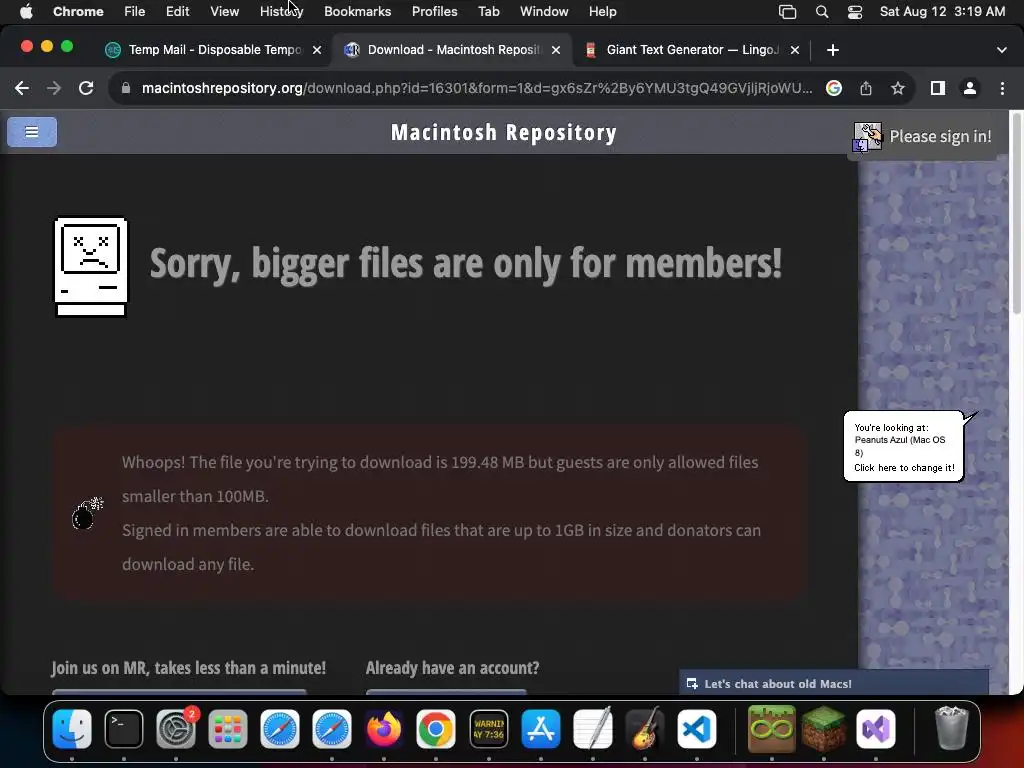Screen dimensions: 1024x768
Task: Click the sad Mac icon
Action: 91,267
